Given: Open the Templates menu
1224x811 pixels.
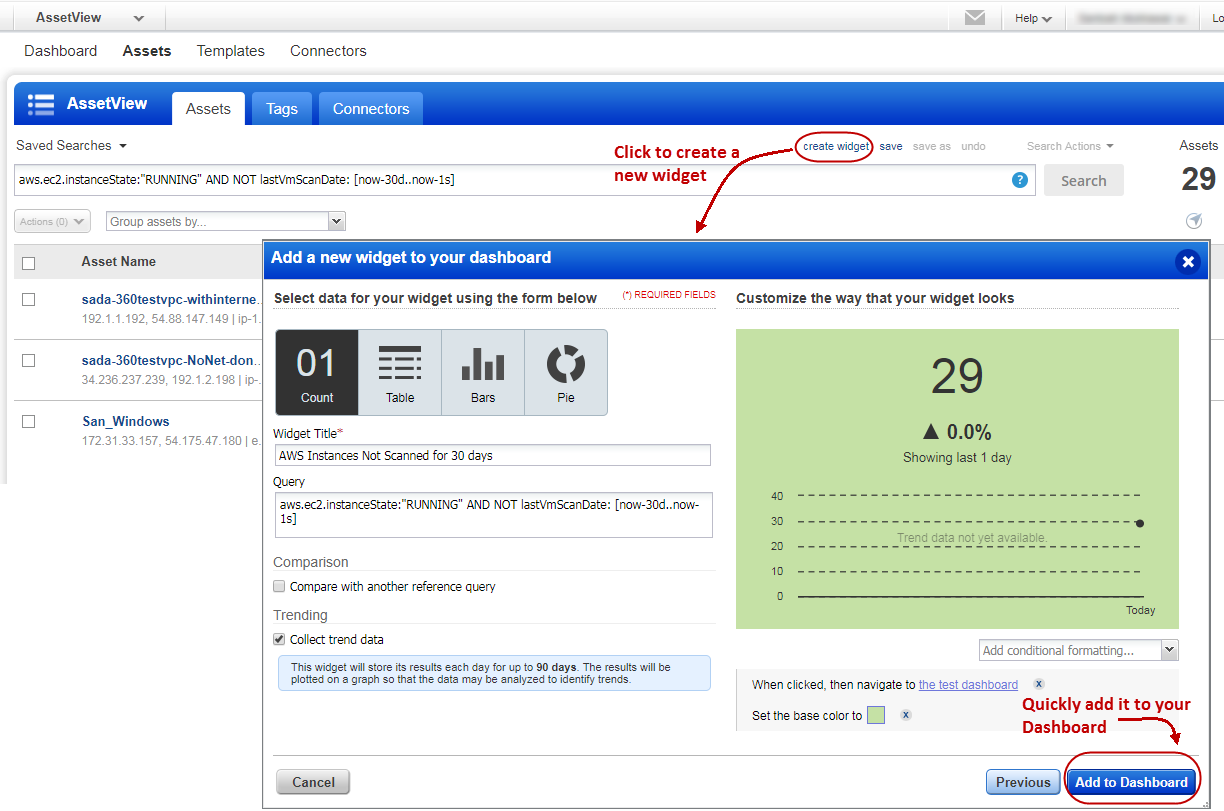Looking at the screenshot, I should (231, 51).
